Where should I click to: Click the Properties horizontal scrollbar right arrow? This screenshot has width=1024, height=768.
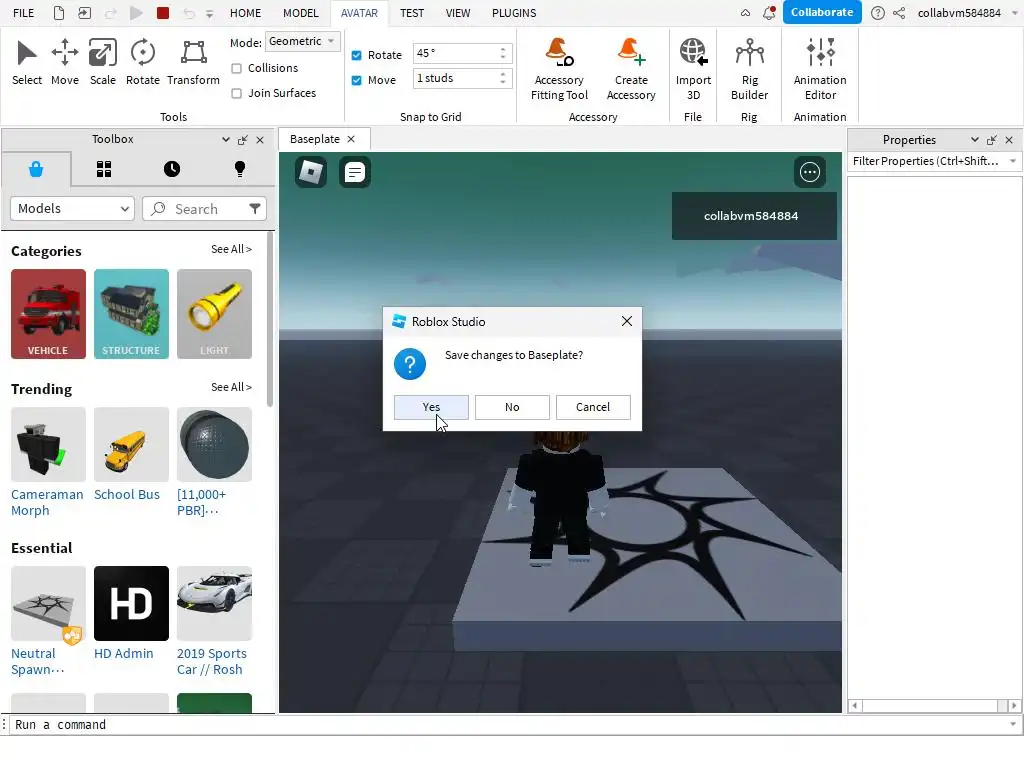pyautogui.click(x=1014, y=705)
